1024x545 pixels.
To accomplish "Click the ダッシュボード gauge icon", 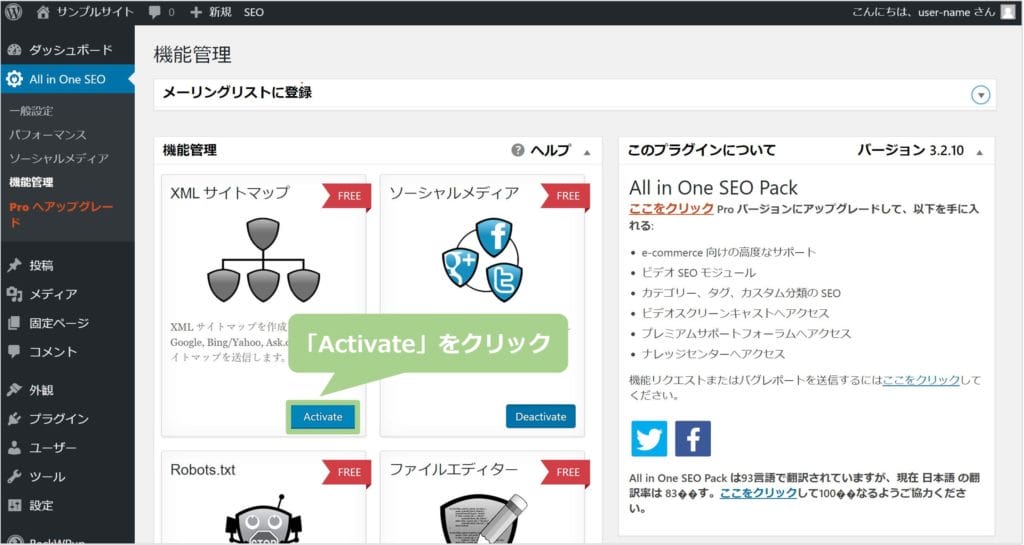I will coord(14,50).
